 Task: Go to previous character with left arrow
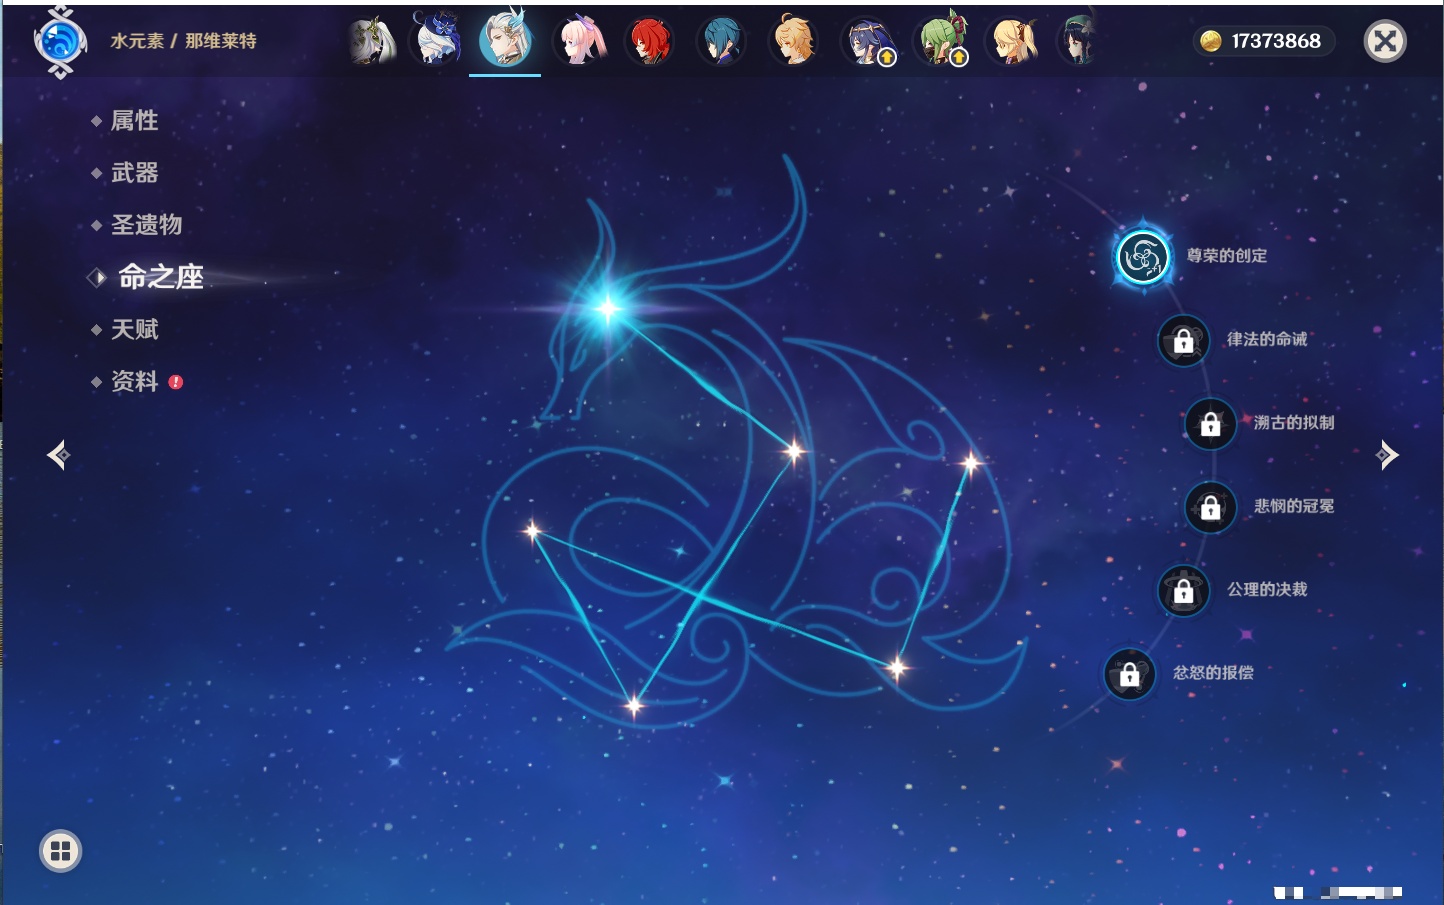pyautogui.click(x=58, y=455)
